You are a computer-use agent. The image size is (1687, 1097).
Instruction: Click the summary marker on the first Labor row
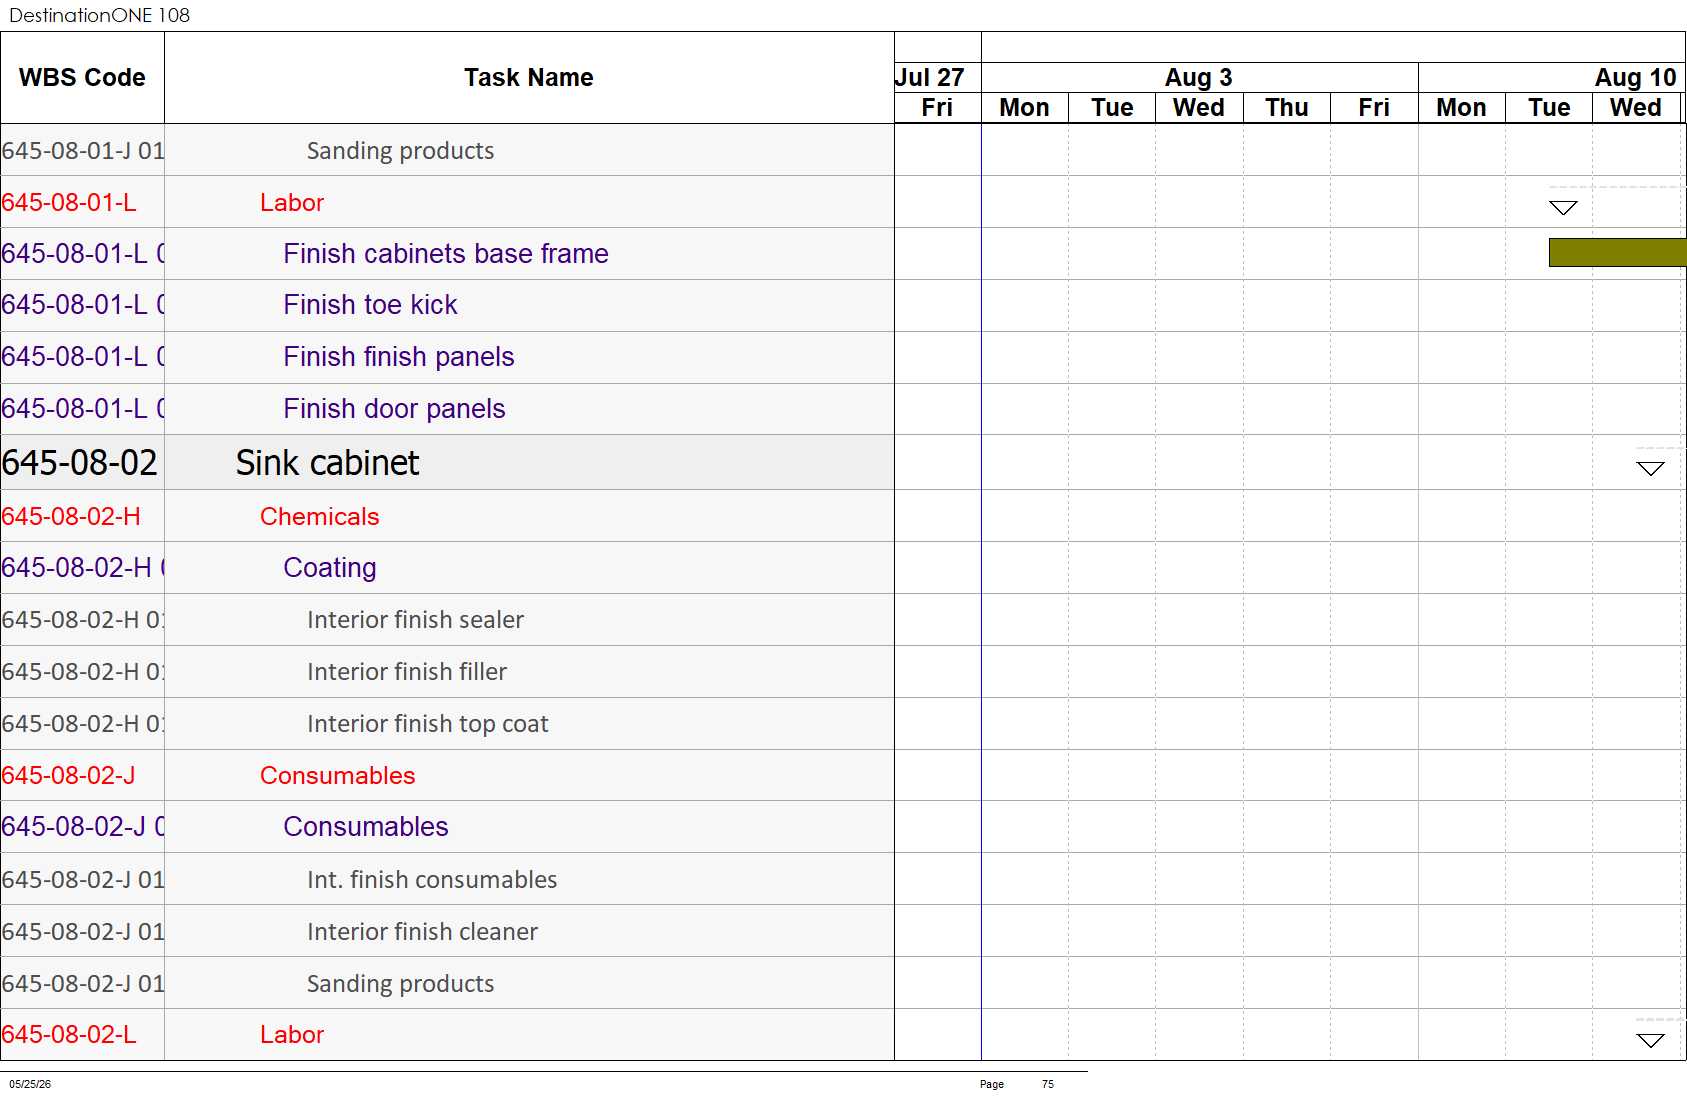[x=1563, y=207]
